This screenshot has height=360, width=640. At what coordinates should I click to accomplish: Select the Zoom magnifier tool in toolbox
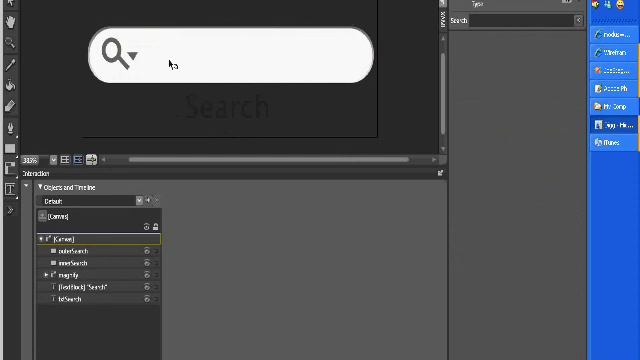[10, 42]
